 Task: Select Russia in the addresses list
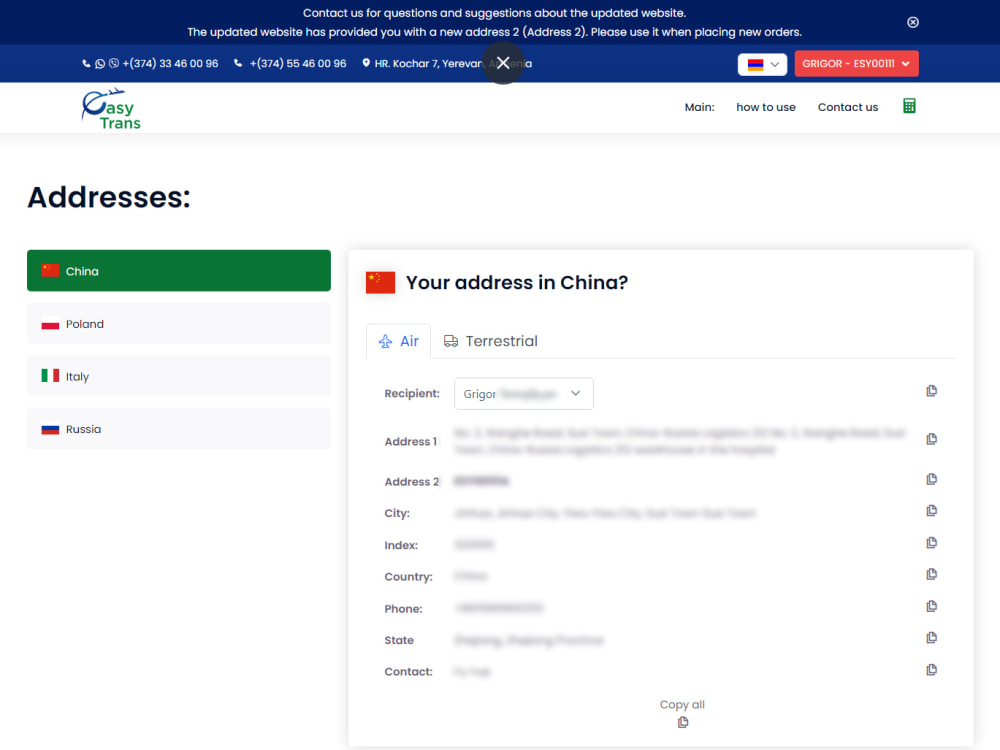[x=179, y=429]
